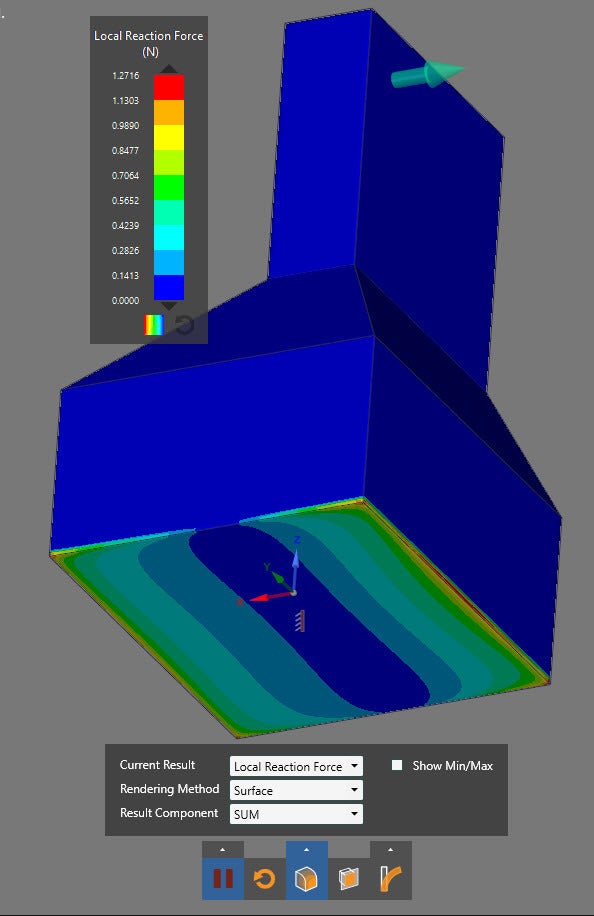This screenshot has width=594, height=916.
Task: Click the legend lower limit triangle
Action: pyautogui.click(x=169, y=306)
